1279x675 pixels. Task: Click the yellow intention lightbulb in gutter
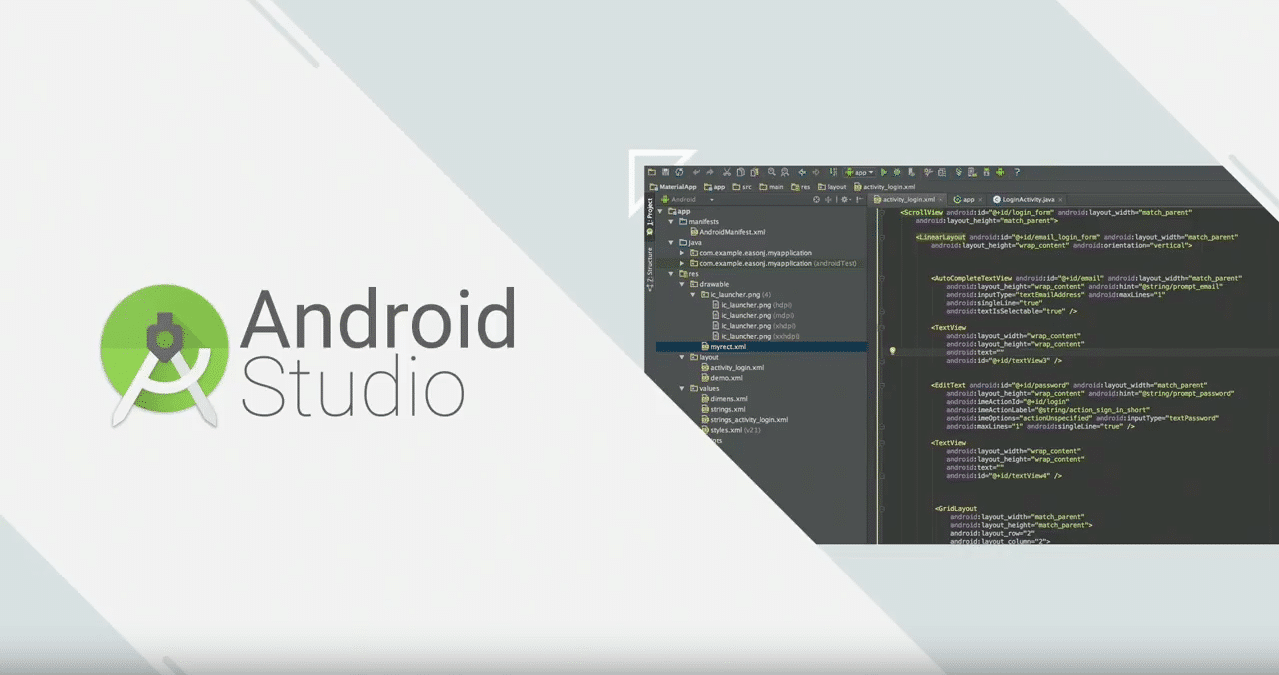tap(892, 352)
